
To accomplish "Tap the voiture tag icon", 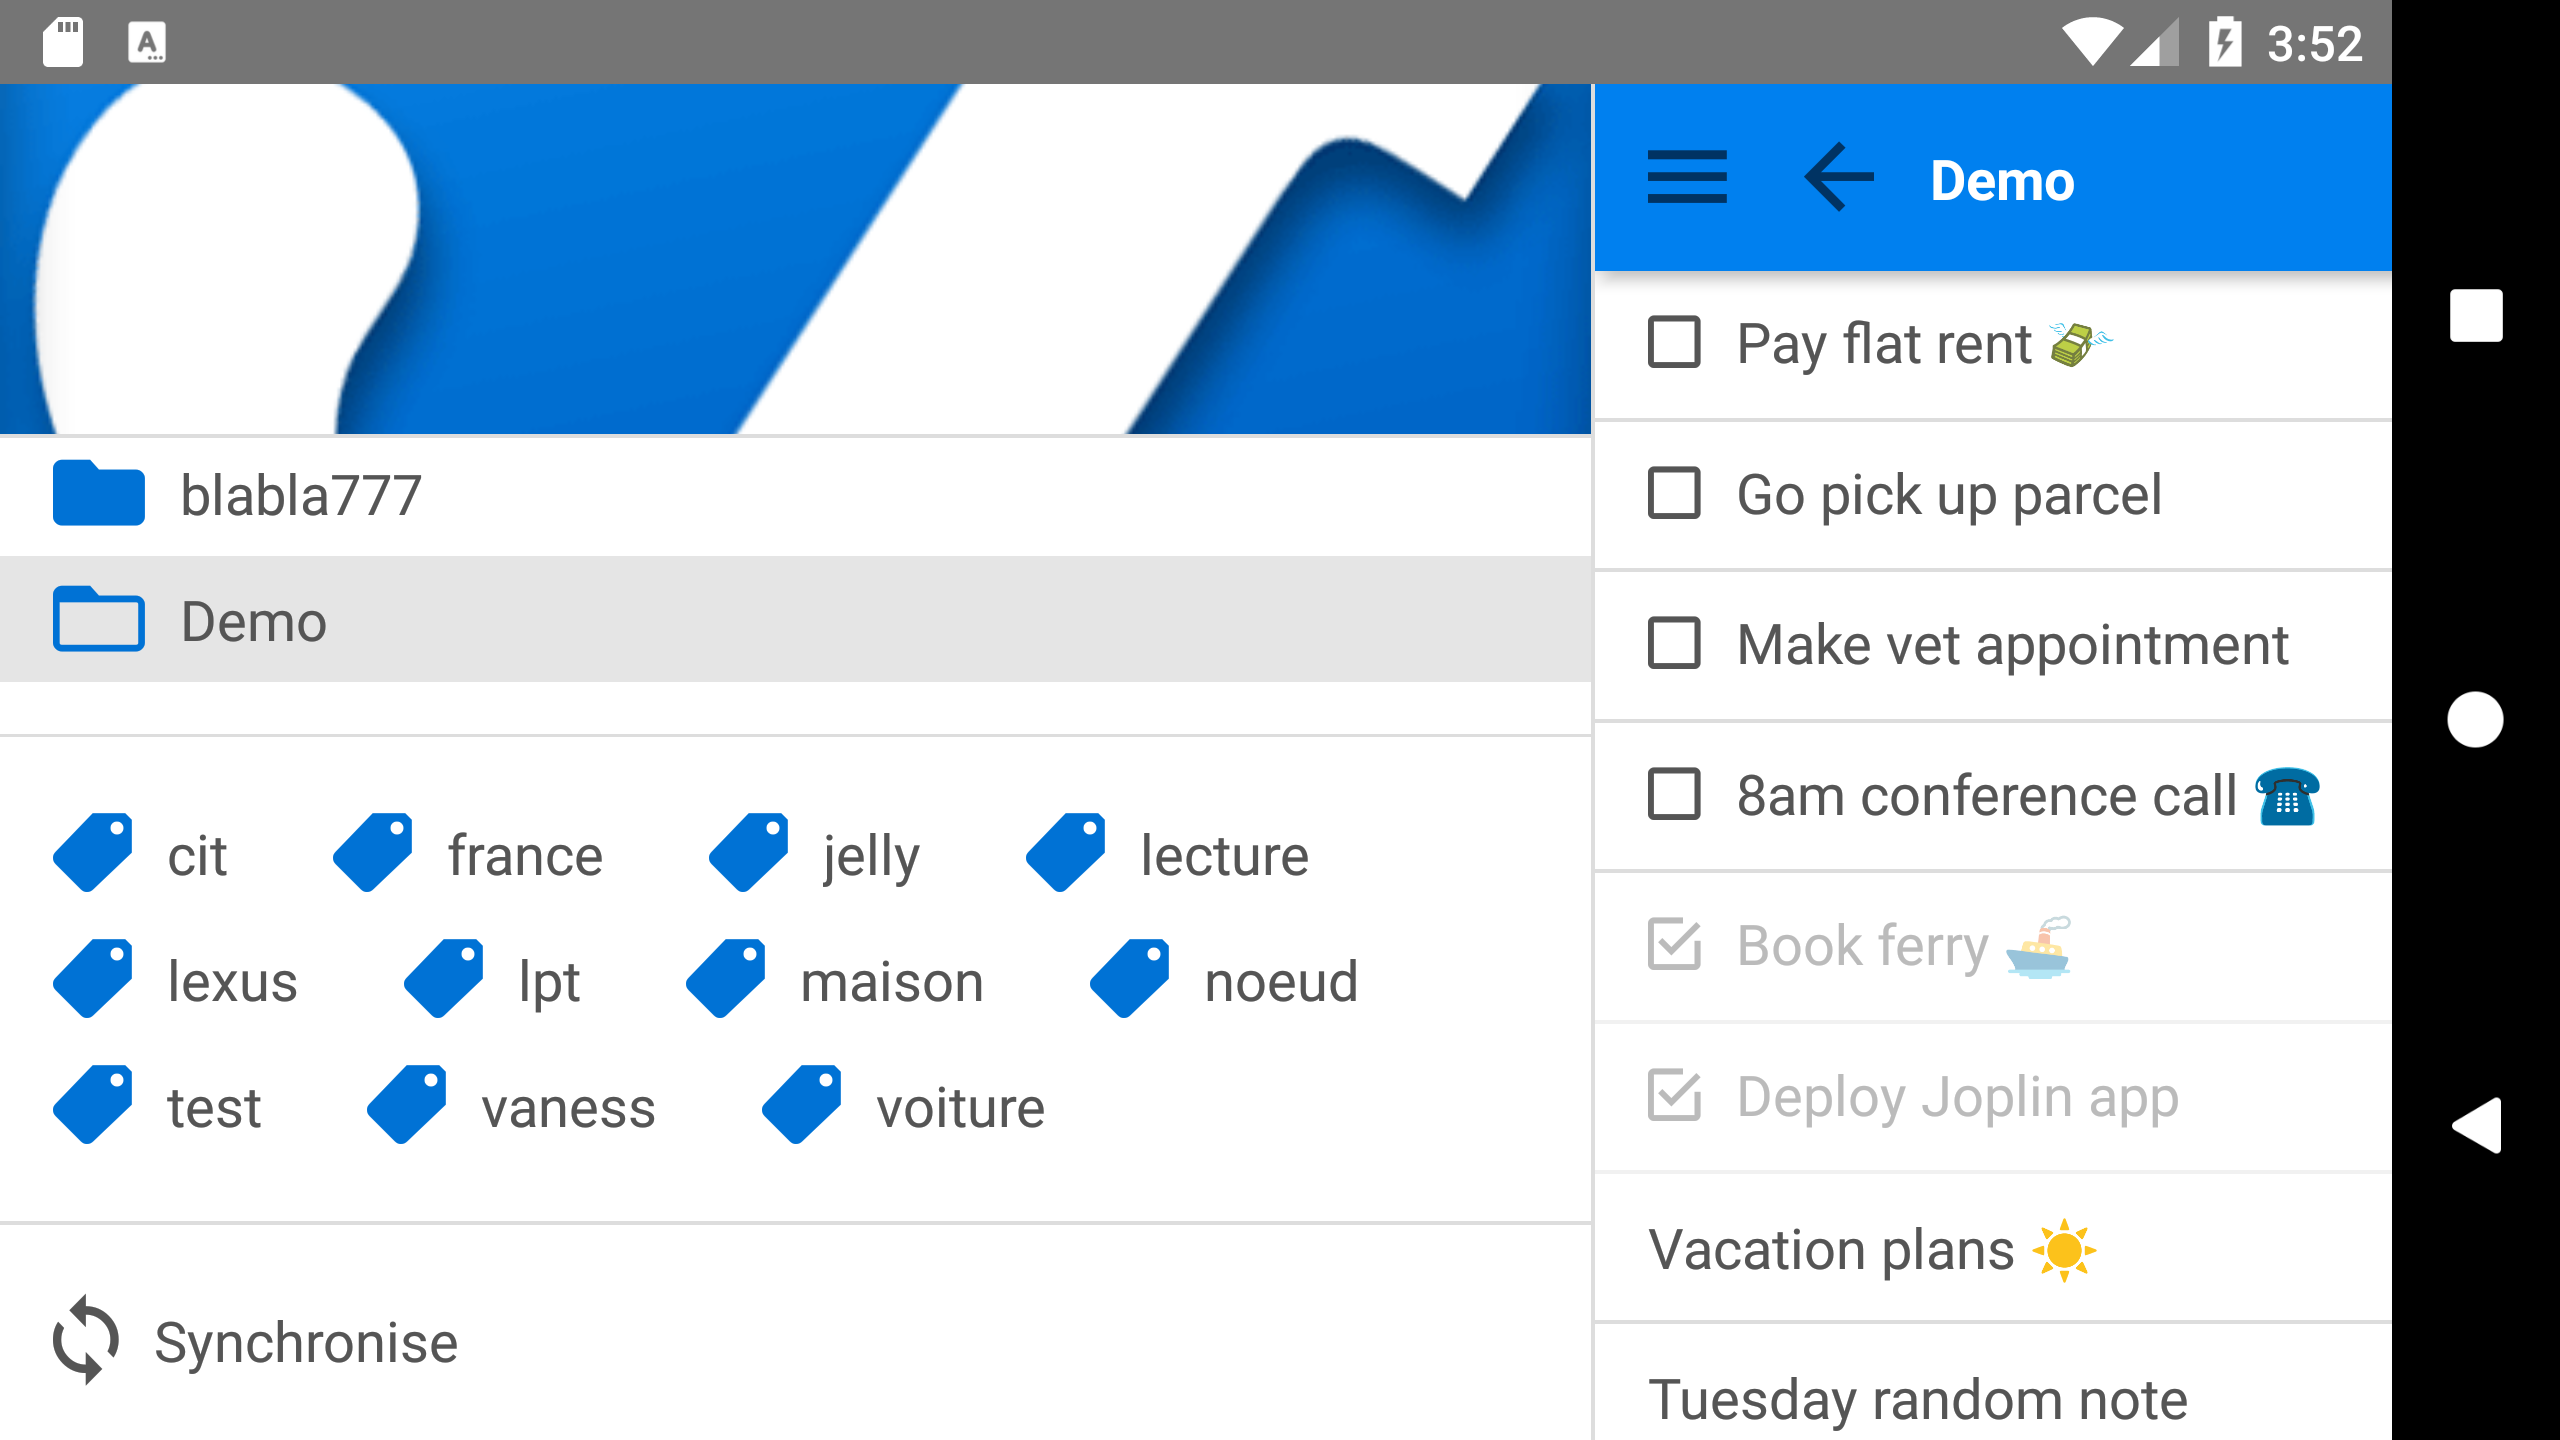I will (x=802, y=1105).
